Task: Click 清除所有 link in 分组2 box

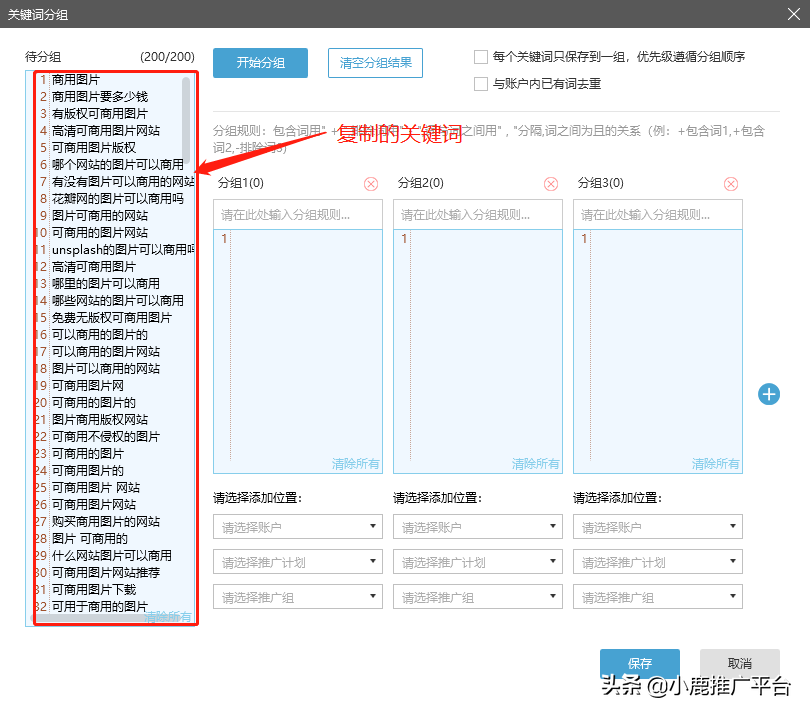Action: coord(536,464)
